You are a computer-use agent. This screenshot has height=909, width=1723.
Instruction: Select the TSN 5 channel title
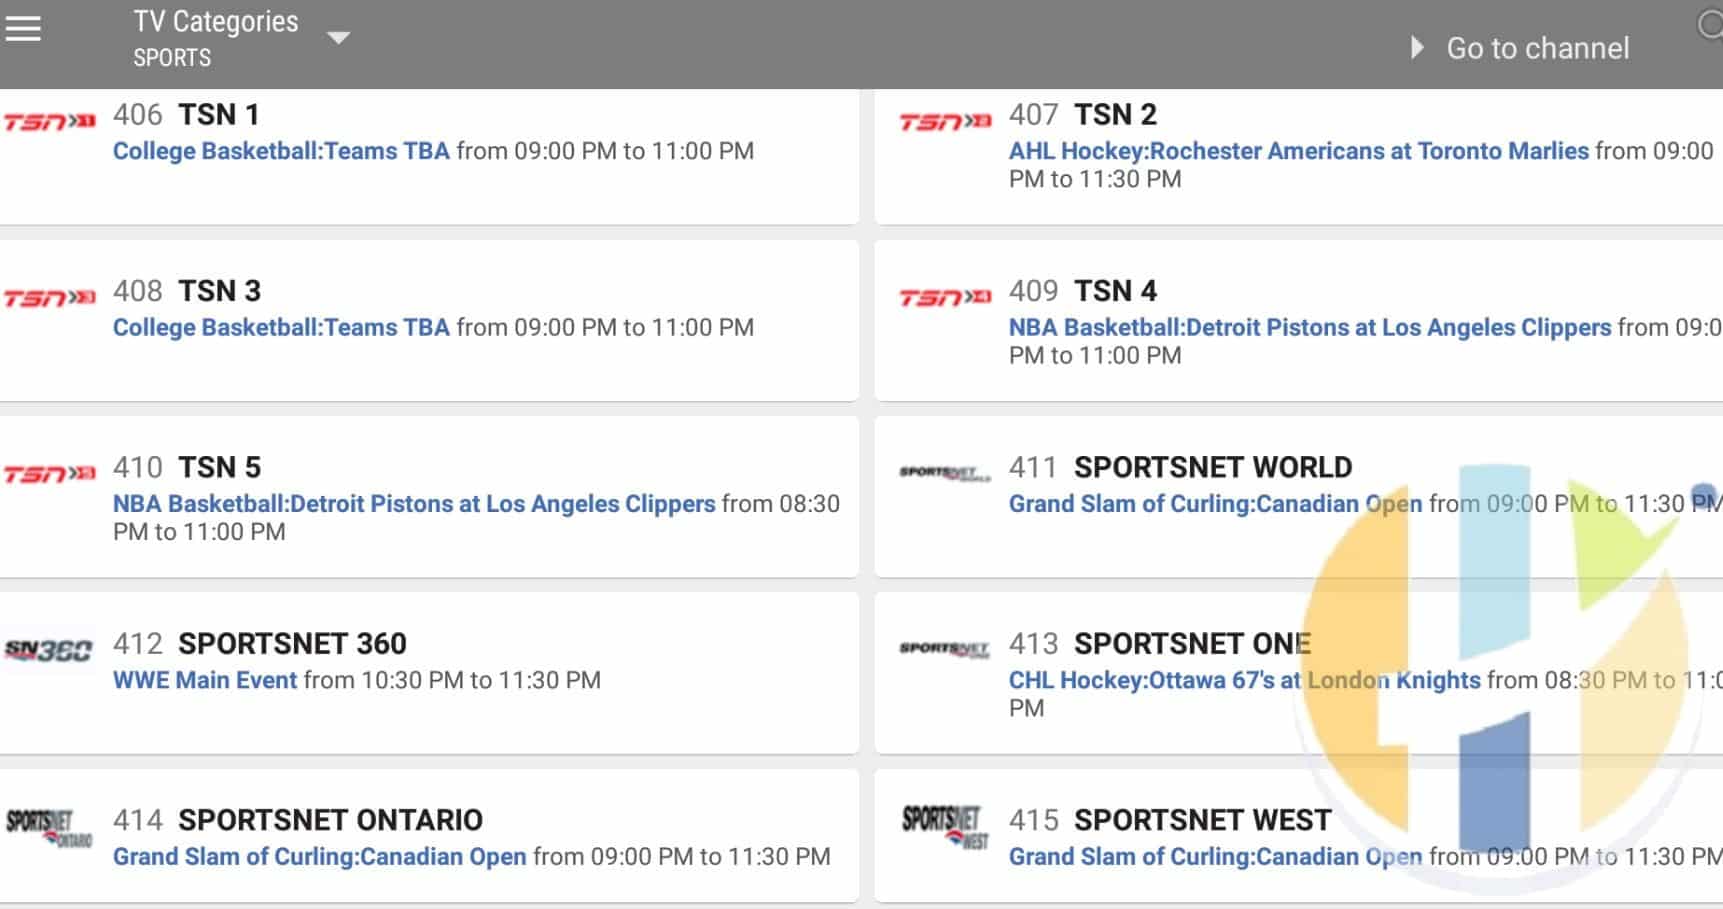219,467
